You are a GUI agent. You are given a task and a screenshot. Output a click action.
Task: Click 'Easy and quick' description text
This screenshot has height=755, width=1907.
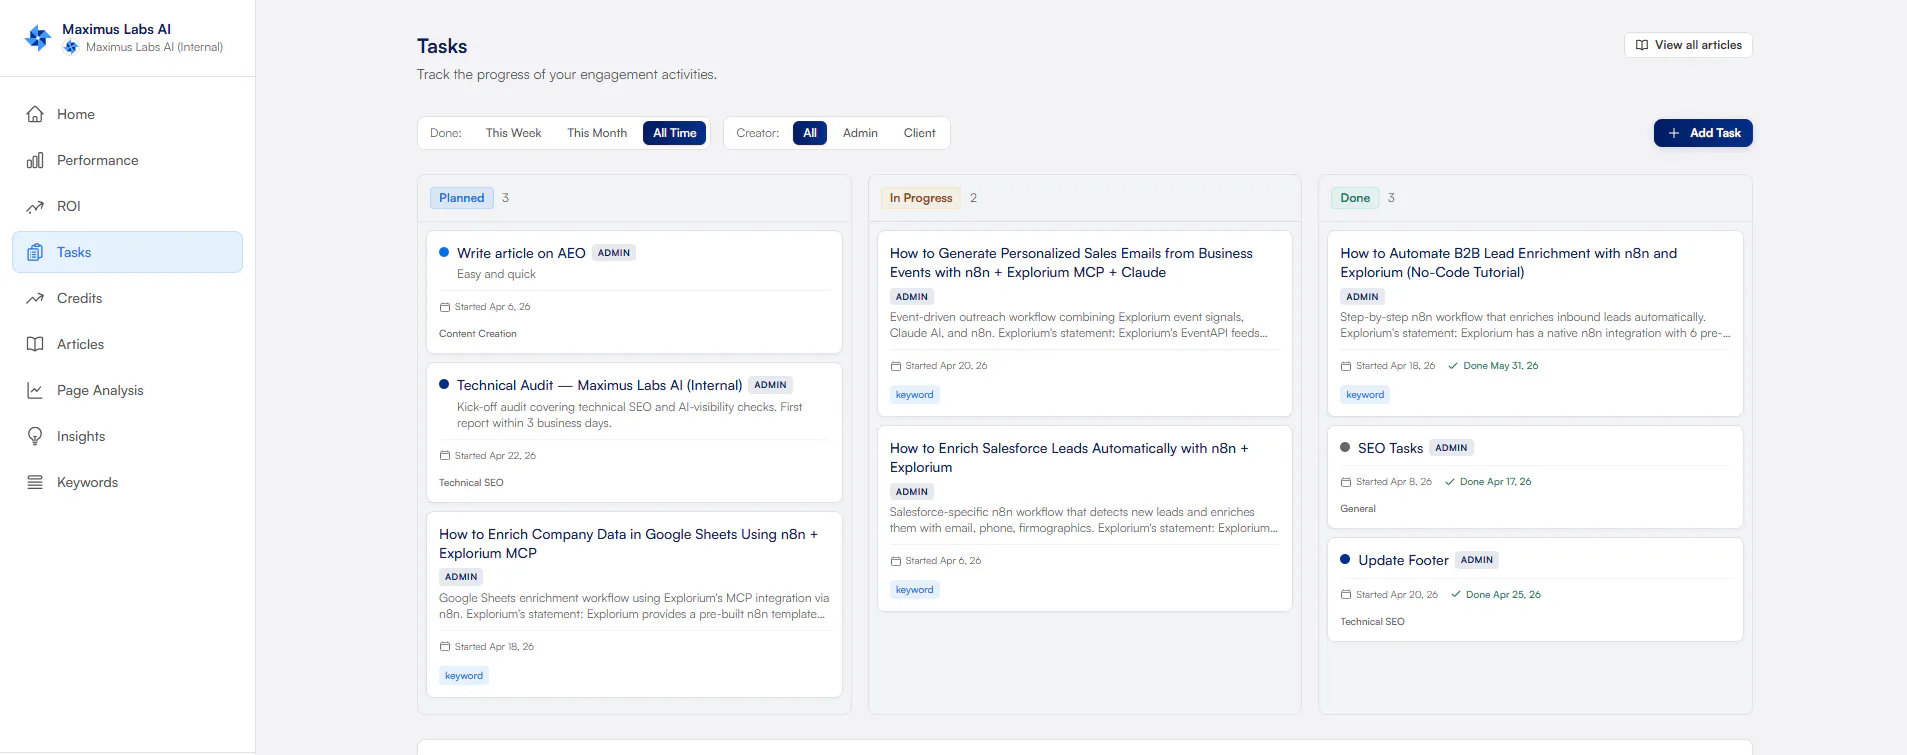coord(496,274)
